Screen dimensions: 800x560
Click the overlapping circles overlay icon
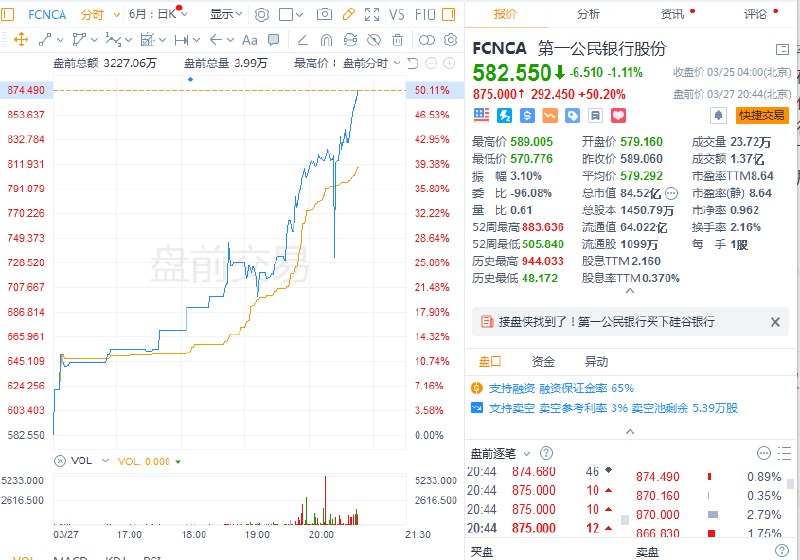click(x=427, y=40)
